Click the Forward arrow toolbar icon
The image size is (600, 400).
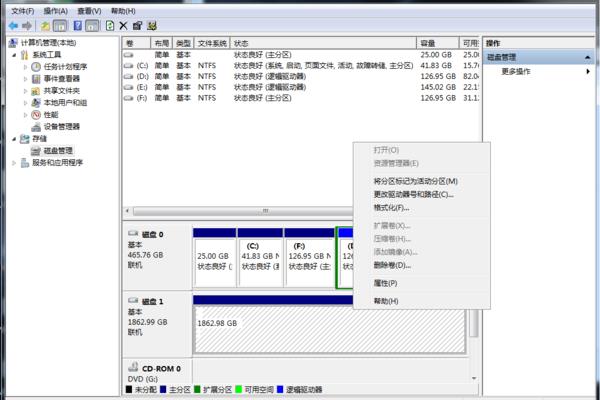tap(27, 26)
